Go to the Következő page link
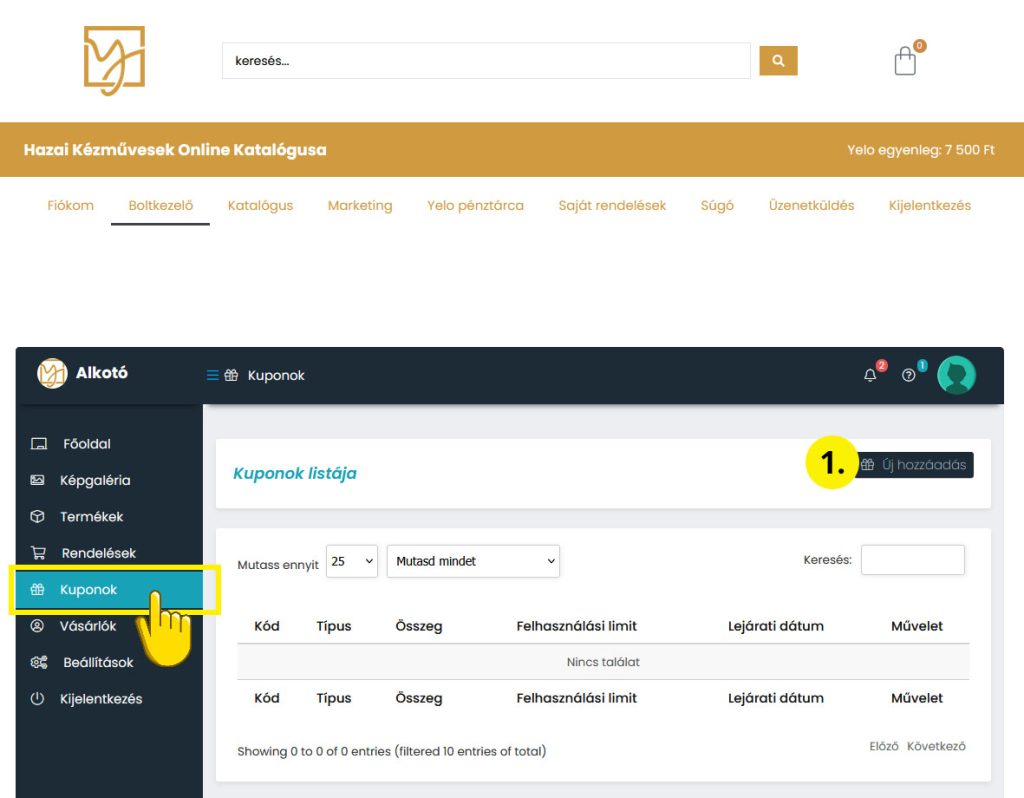 point(936,746)
